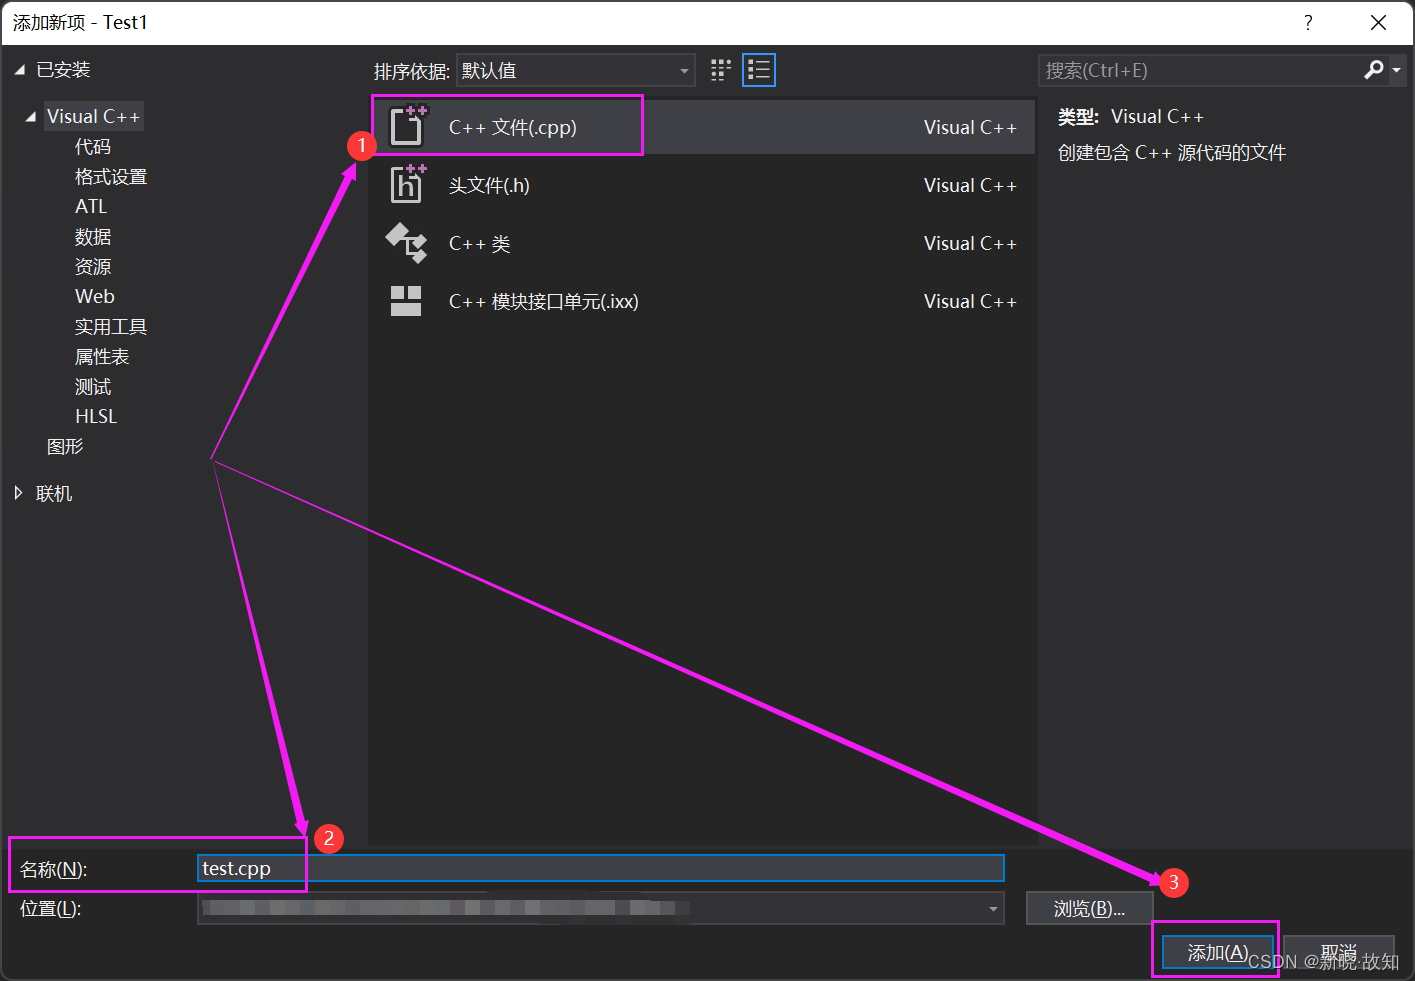Click the 联机 heading text
Screen dimensions: 1415x981
pos(54,493)
